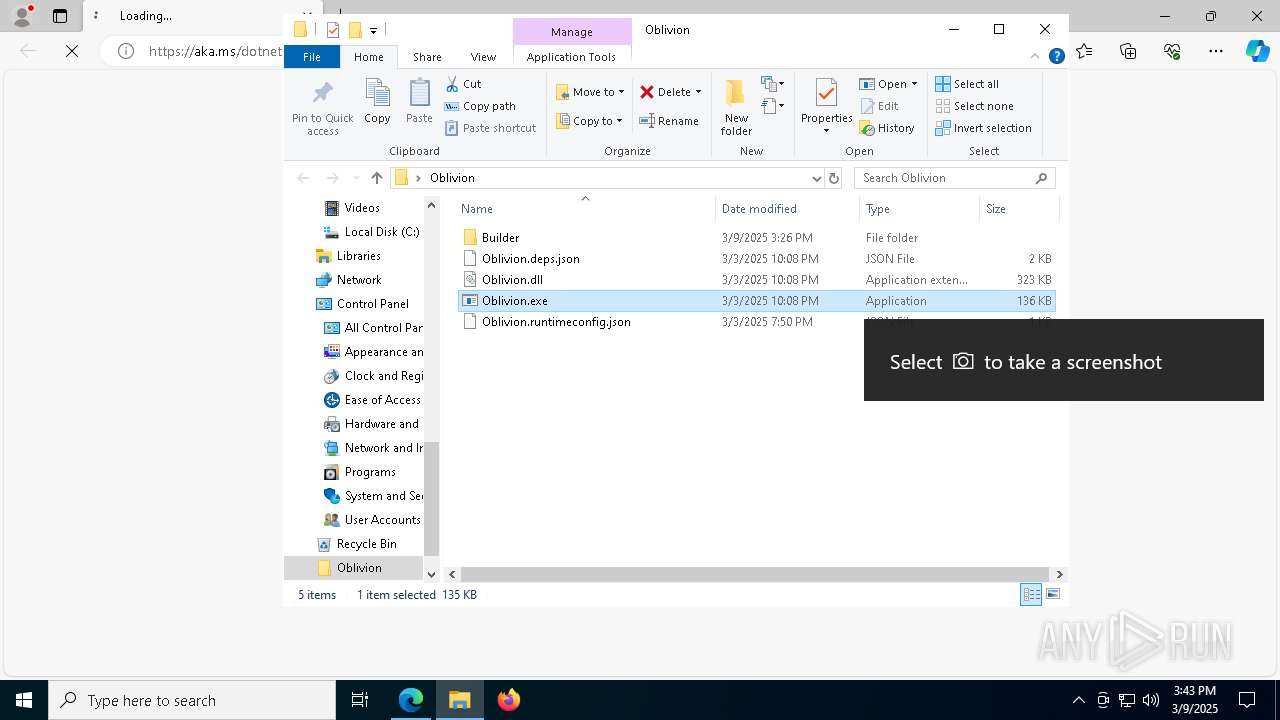Viewport: 1280px width, 720px height.
Task: Switch to Large icons view layout
Action: tap(1052, 595)
